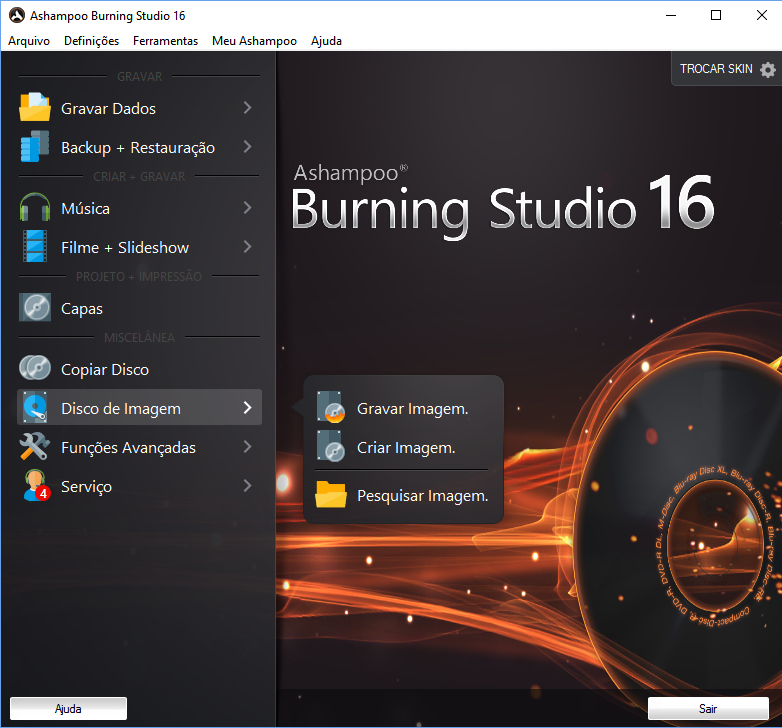This screenshot has width=782, height=728.
Task: Minimize the Burning Studio window
Action: (671, 15)
